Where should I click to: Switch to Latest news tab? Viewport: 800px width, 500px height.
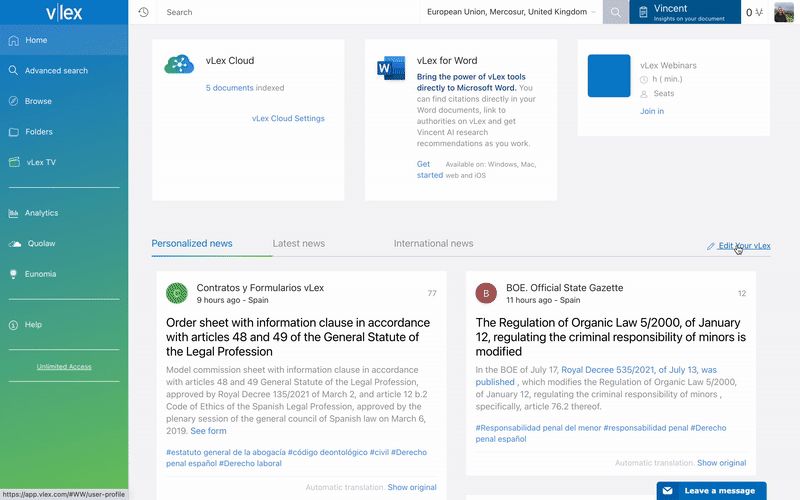click(x=298, y=244)
